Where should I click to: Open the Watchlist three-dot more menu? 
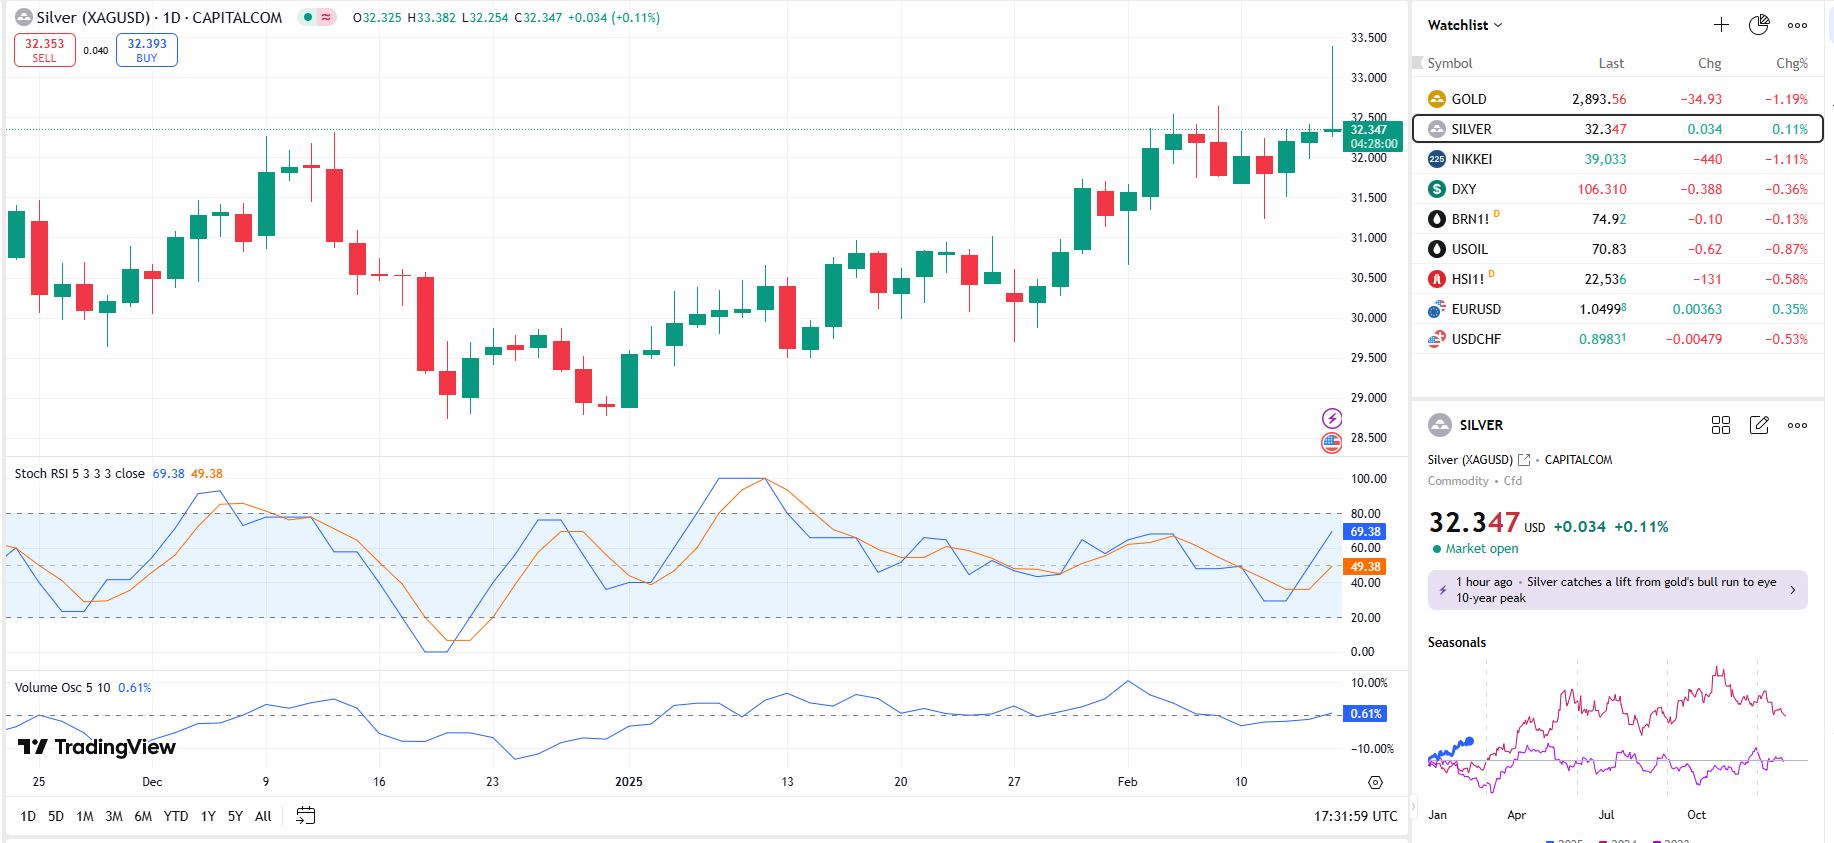pos(1797,25)
